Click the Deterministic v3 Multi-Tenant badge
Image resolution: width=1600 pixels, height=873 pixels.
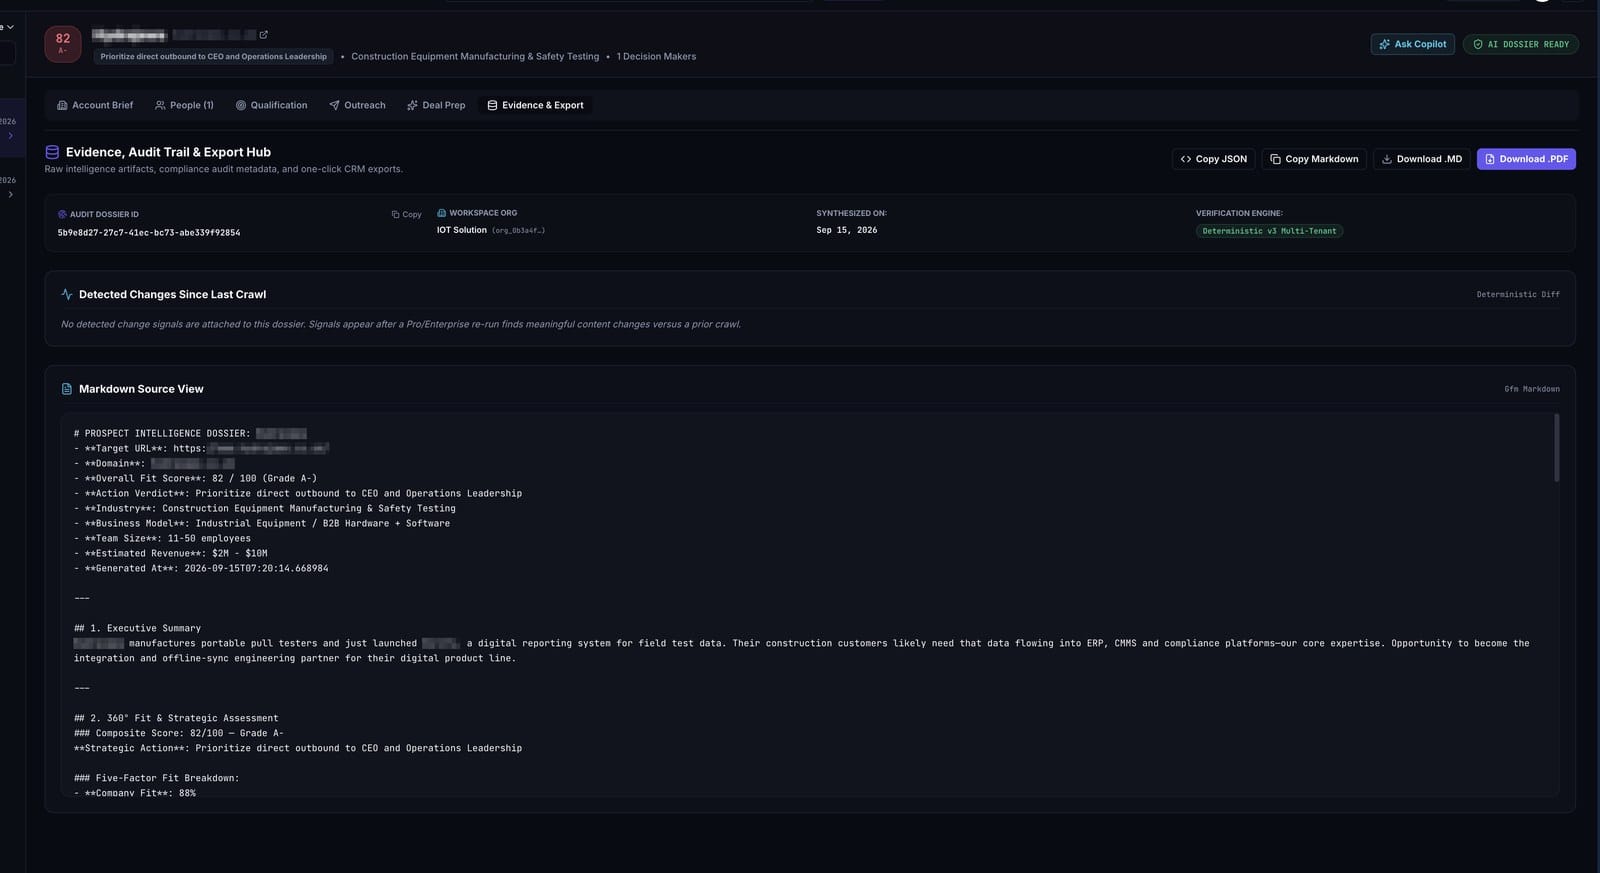[1269, 231]
